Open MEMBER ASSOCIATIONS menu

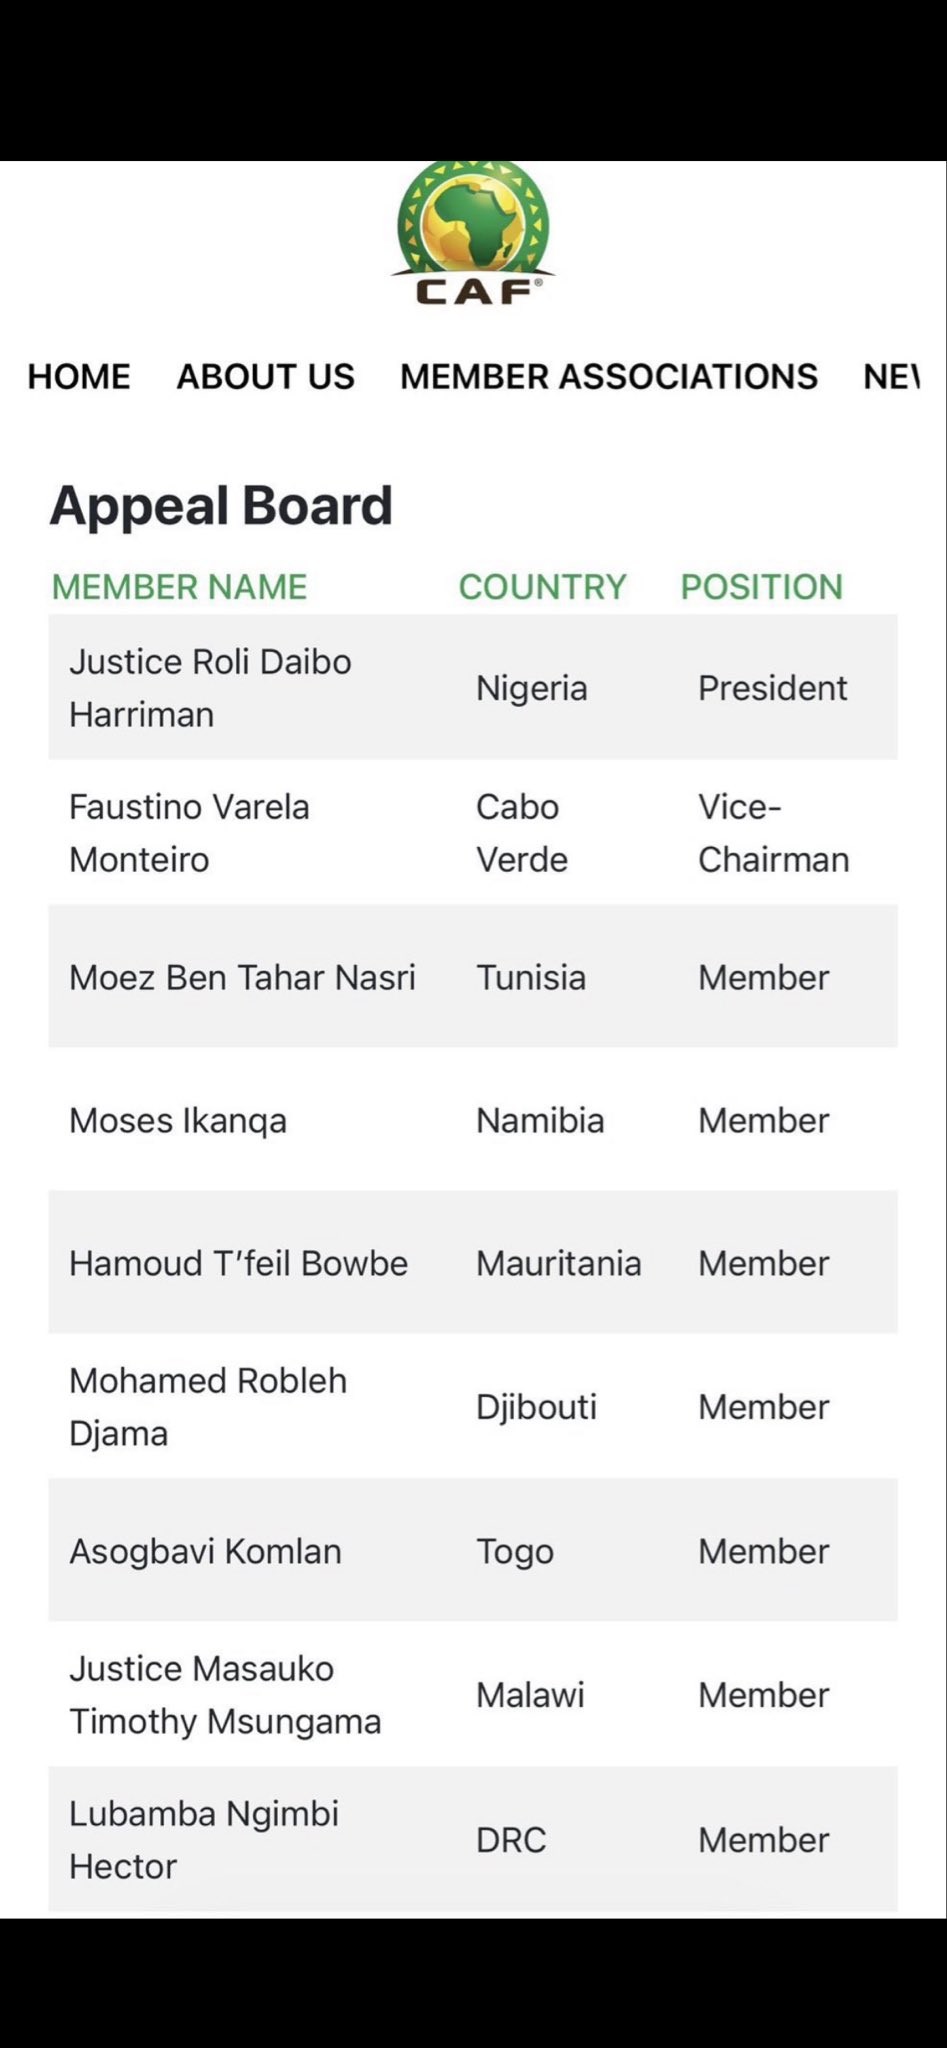pyautogui.click(x=608, y=376)
